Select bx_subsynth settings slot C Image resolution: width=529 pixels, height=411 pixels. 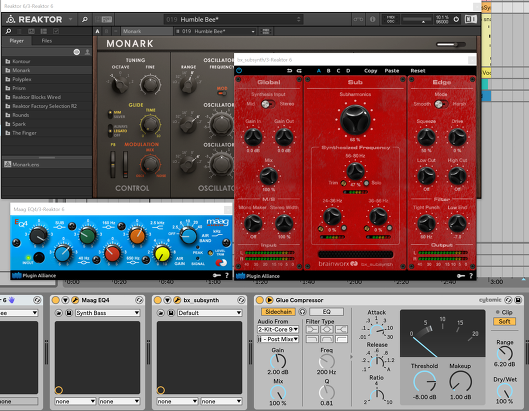point(338,71)
